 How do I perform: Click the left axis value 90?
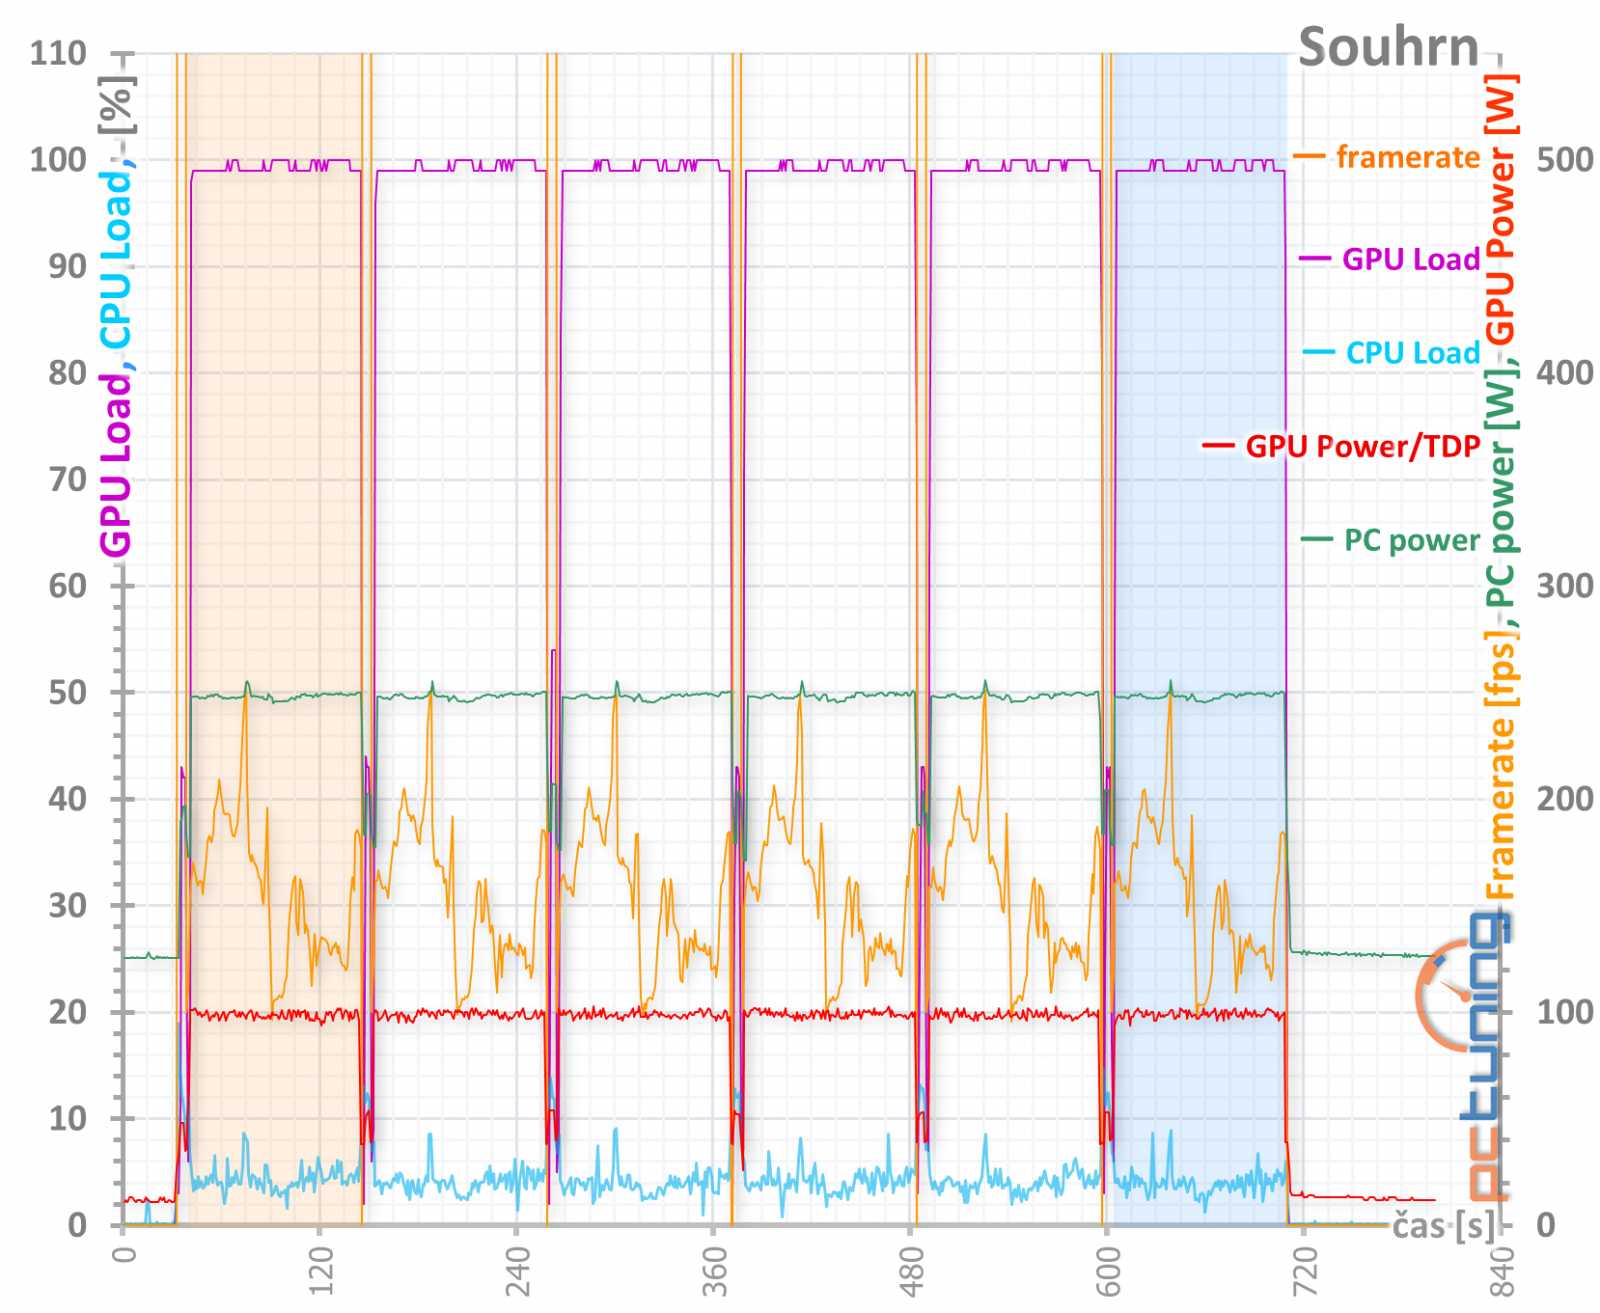[x=68, y=266]
